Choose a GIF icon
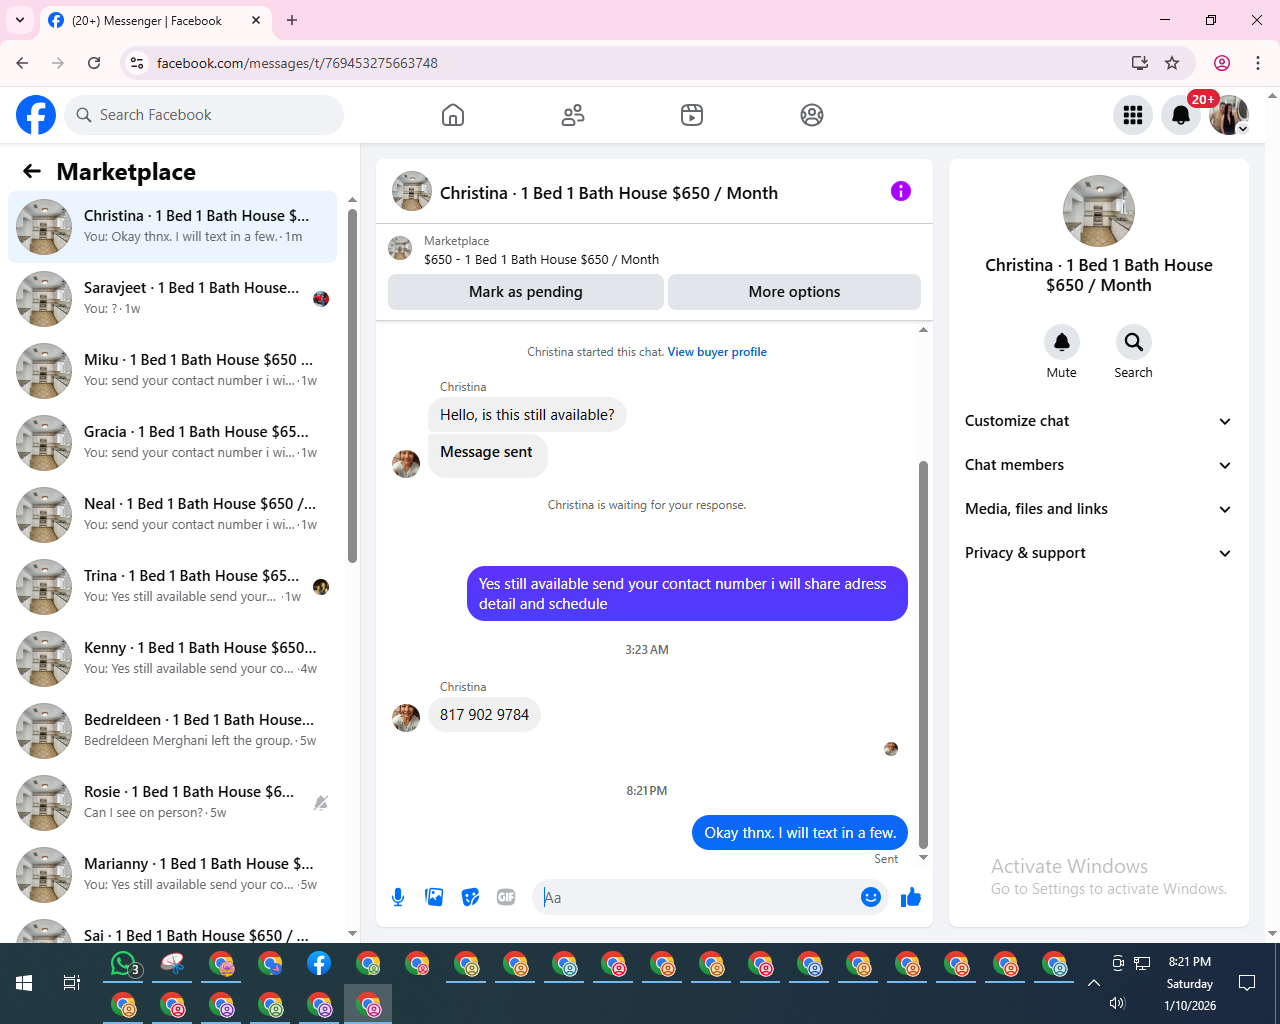This screenshot has width=1280, height=1024. (x=506, y=897)
